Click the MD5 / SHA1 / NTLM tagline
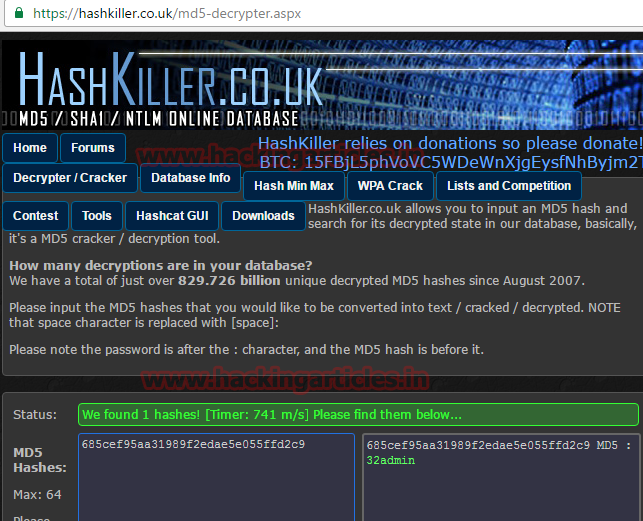 pyautogui.click(x=159, y=119)
